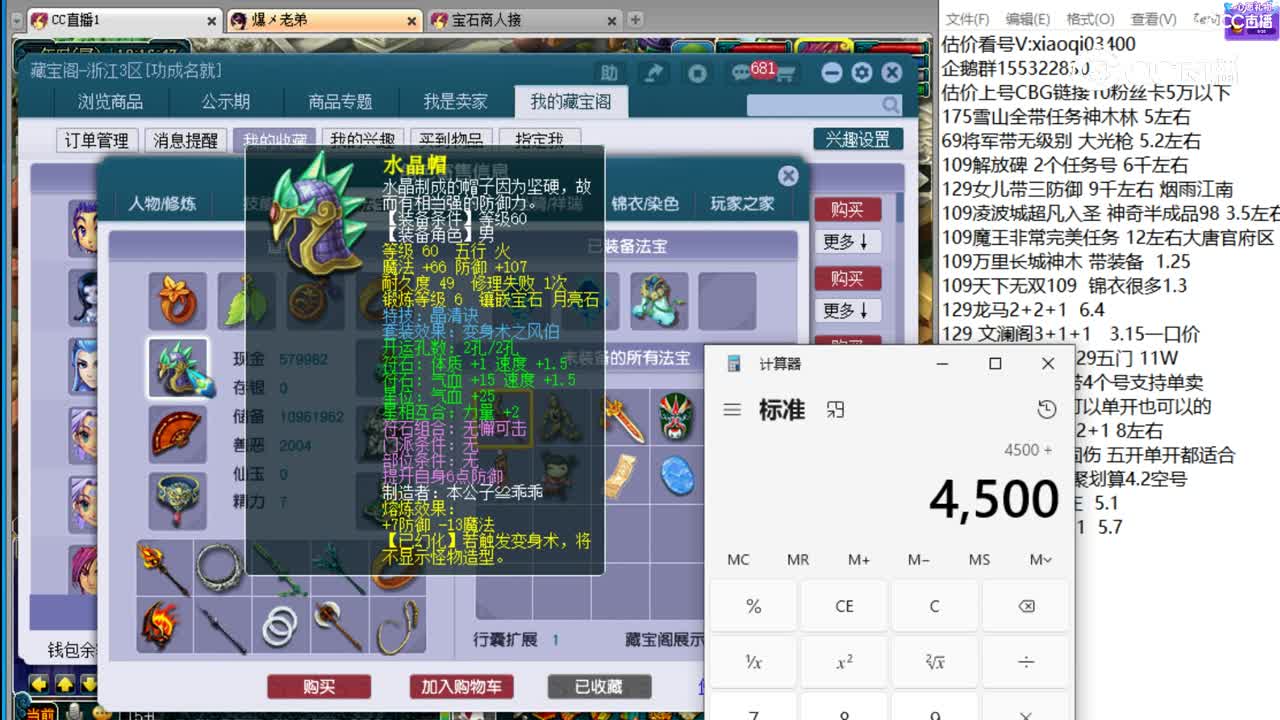The height and width of the screenshot is (720, 1280).
Task: Click the M- memory subtract button
Action: [x=918, y=559]
